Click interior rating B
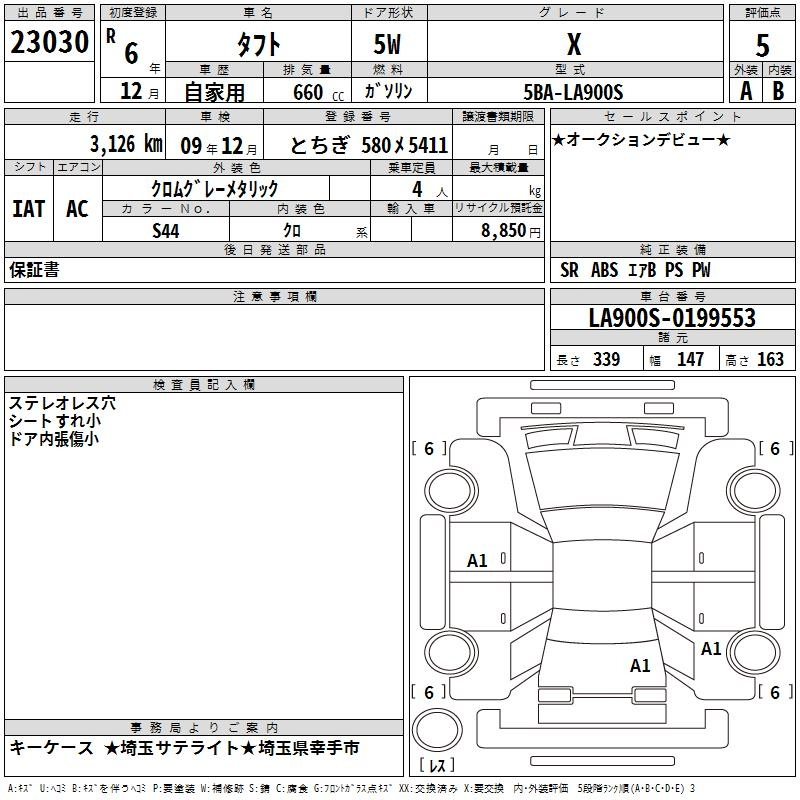This screenshot has height=800, width=800. [778, 91]
